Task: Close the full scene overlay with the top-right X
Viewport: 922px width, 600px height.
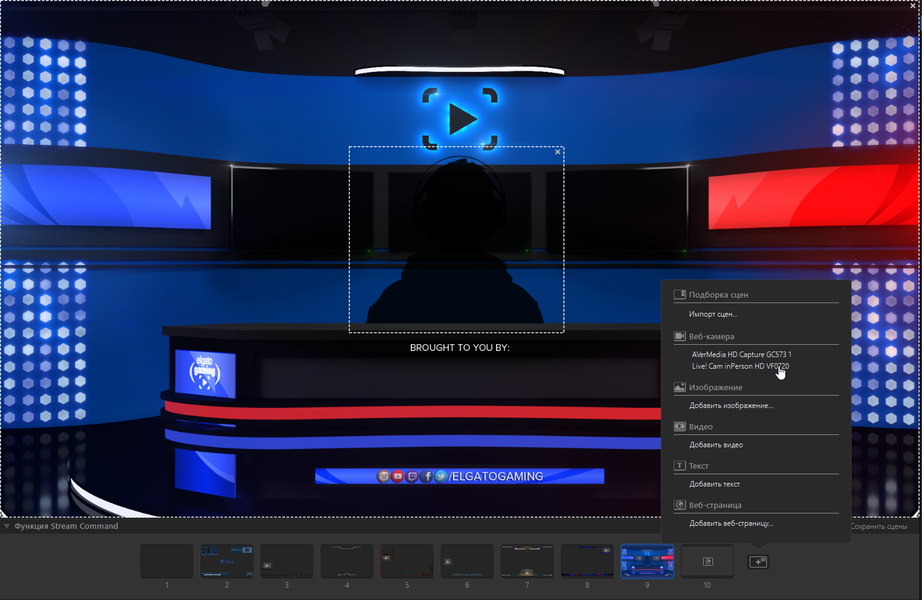Action: click(913, 5)
